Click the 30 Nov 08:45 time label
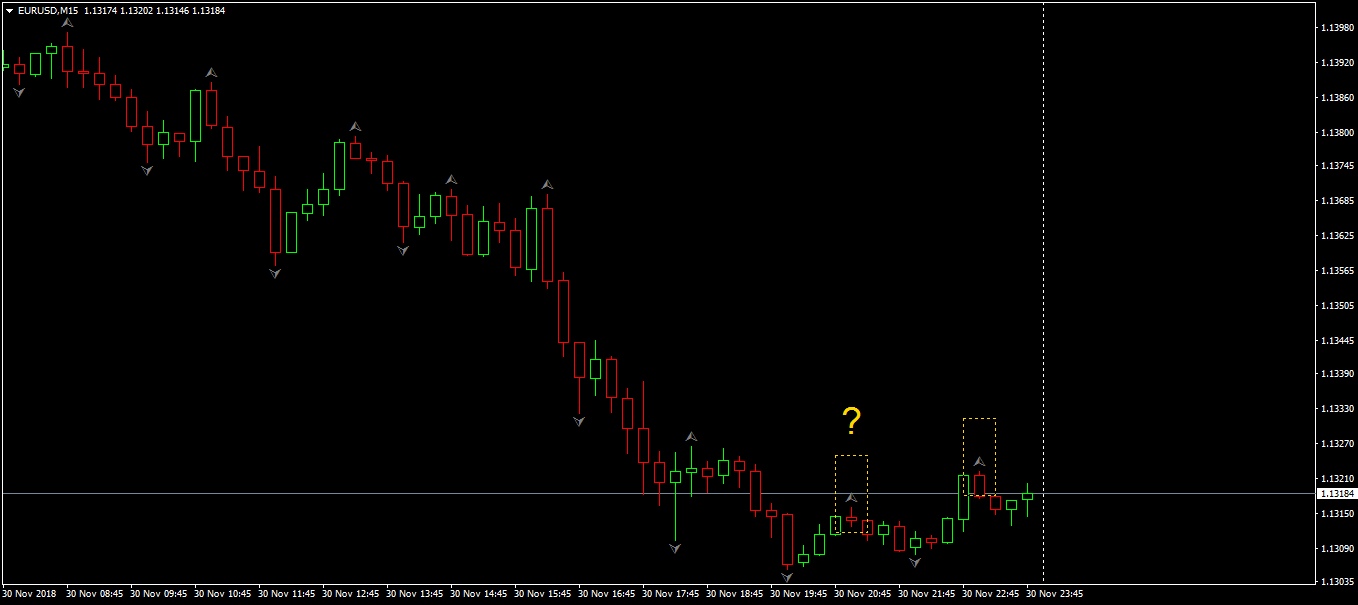The height and width of the screenshot is (605, 1358). click(x=95, y=593)
